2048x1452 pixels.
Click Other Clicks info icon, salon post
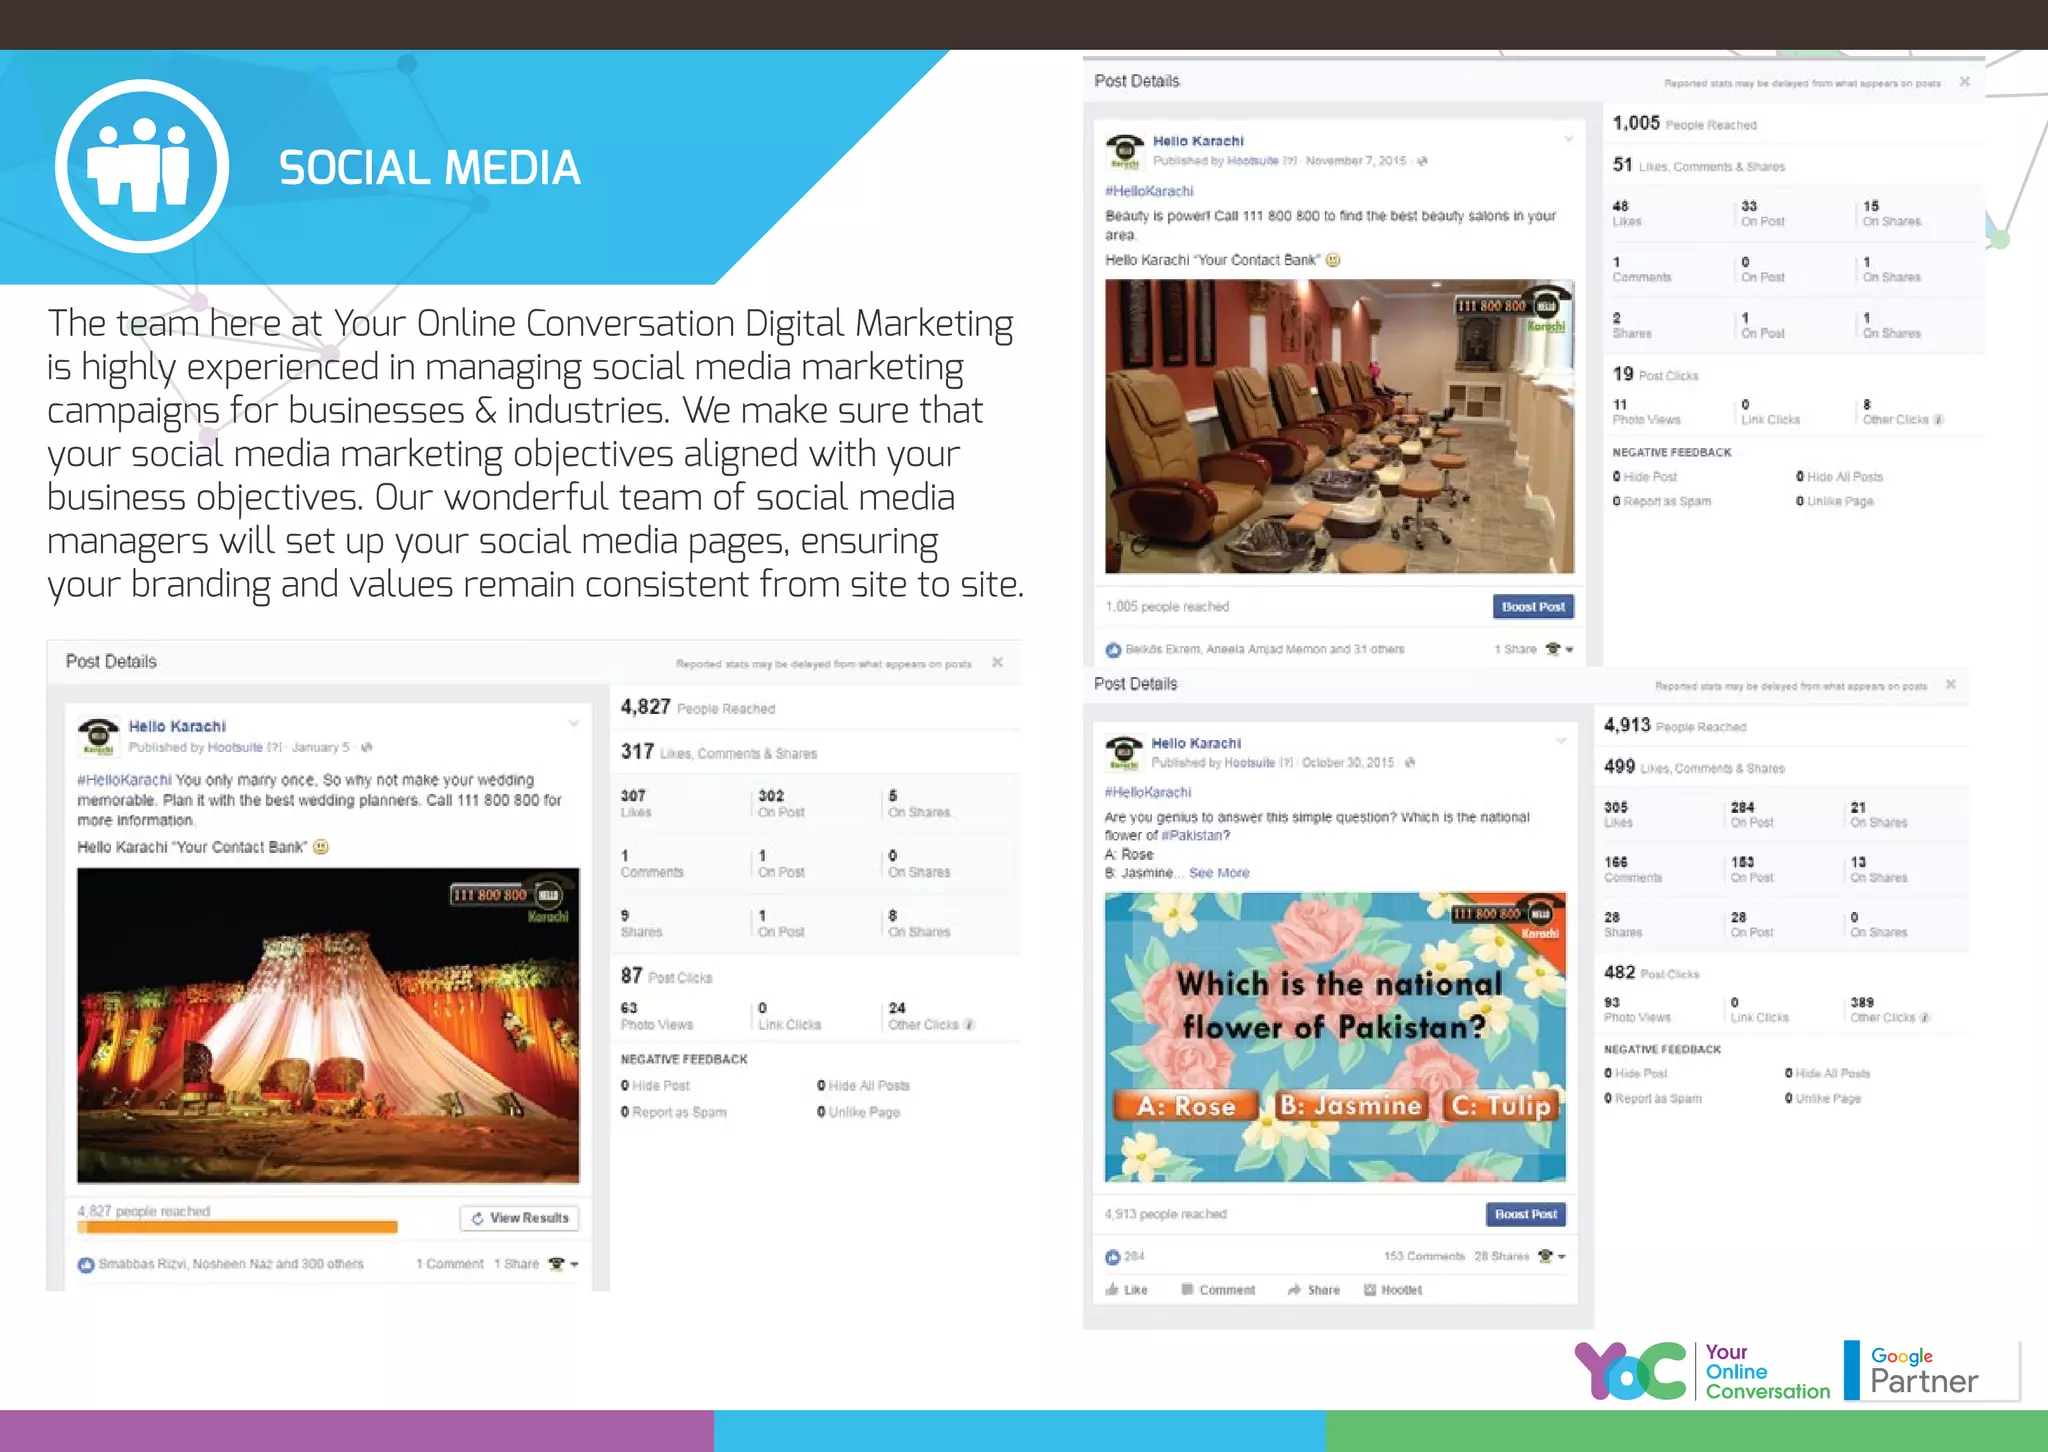coord(1938,420)
